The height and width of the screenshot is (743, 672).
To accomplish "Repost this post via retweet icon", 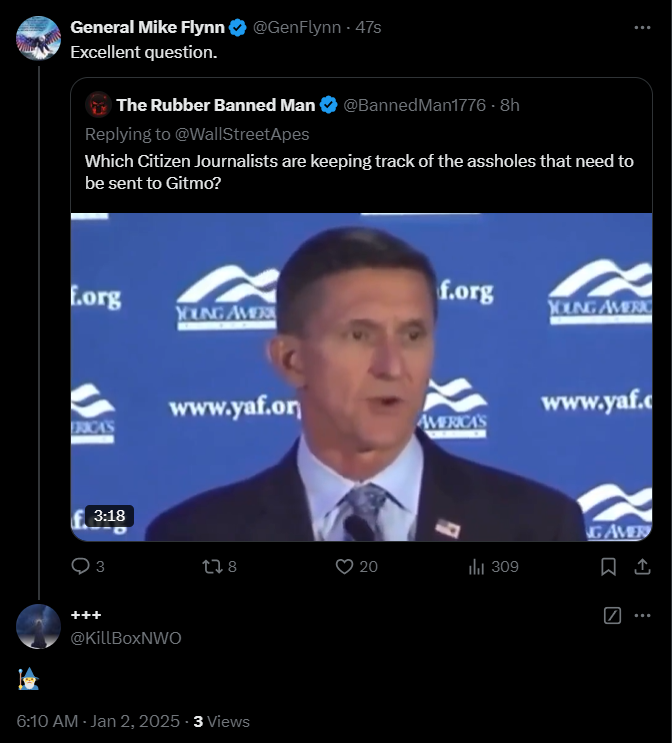I will 211,567.
